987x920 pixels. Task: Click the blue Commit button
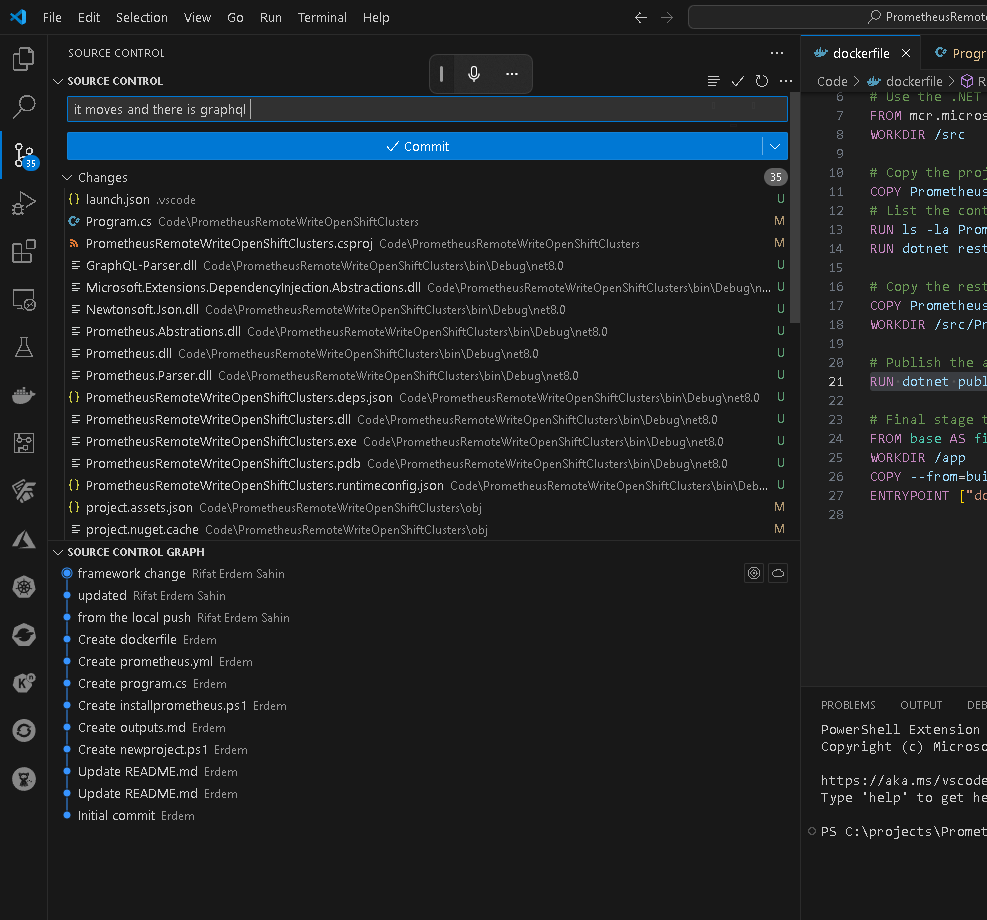415,147
